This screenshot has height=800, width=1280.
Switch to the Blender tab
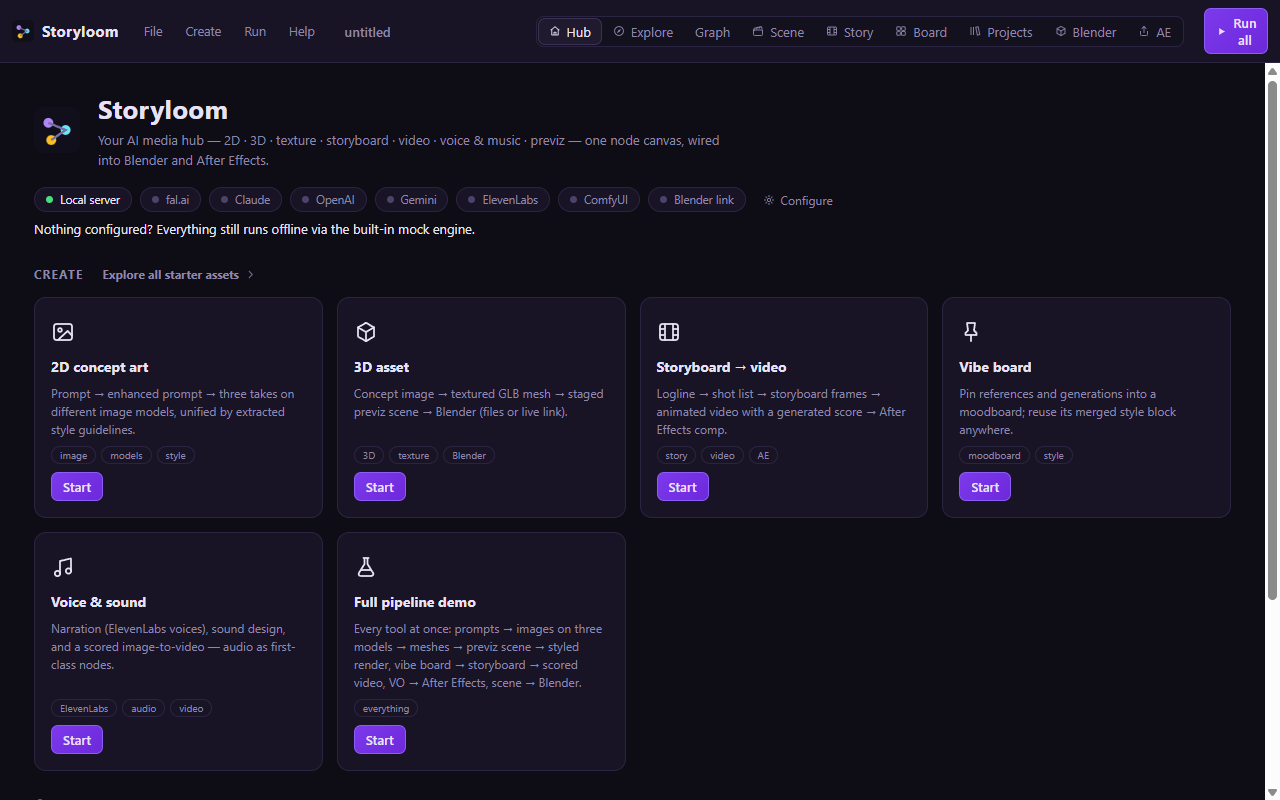(x=1086, y=32)
